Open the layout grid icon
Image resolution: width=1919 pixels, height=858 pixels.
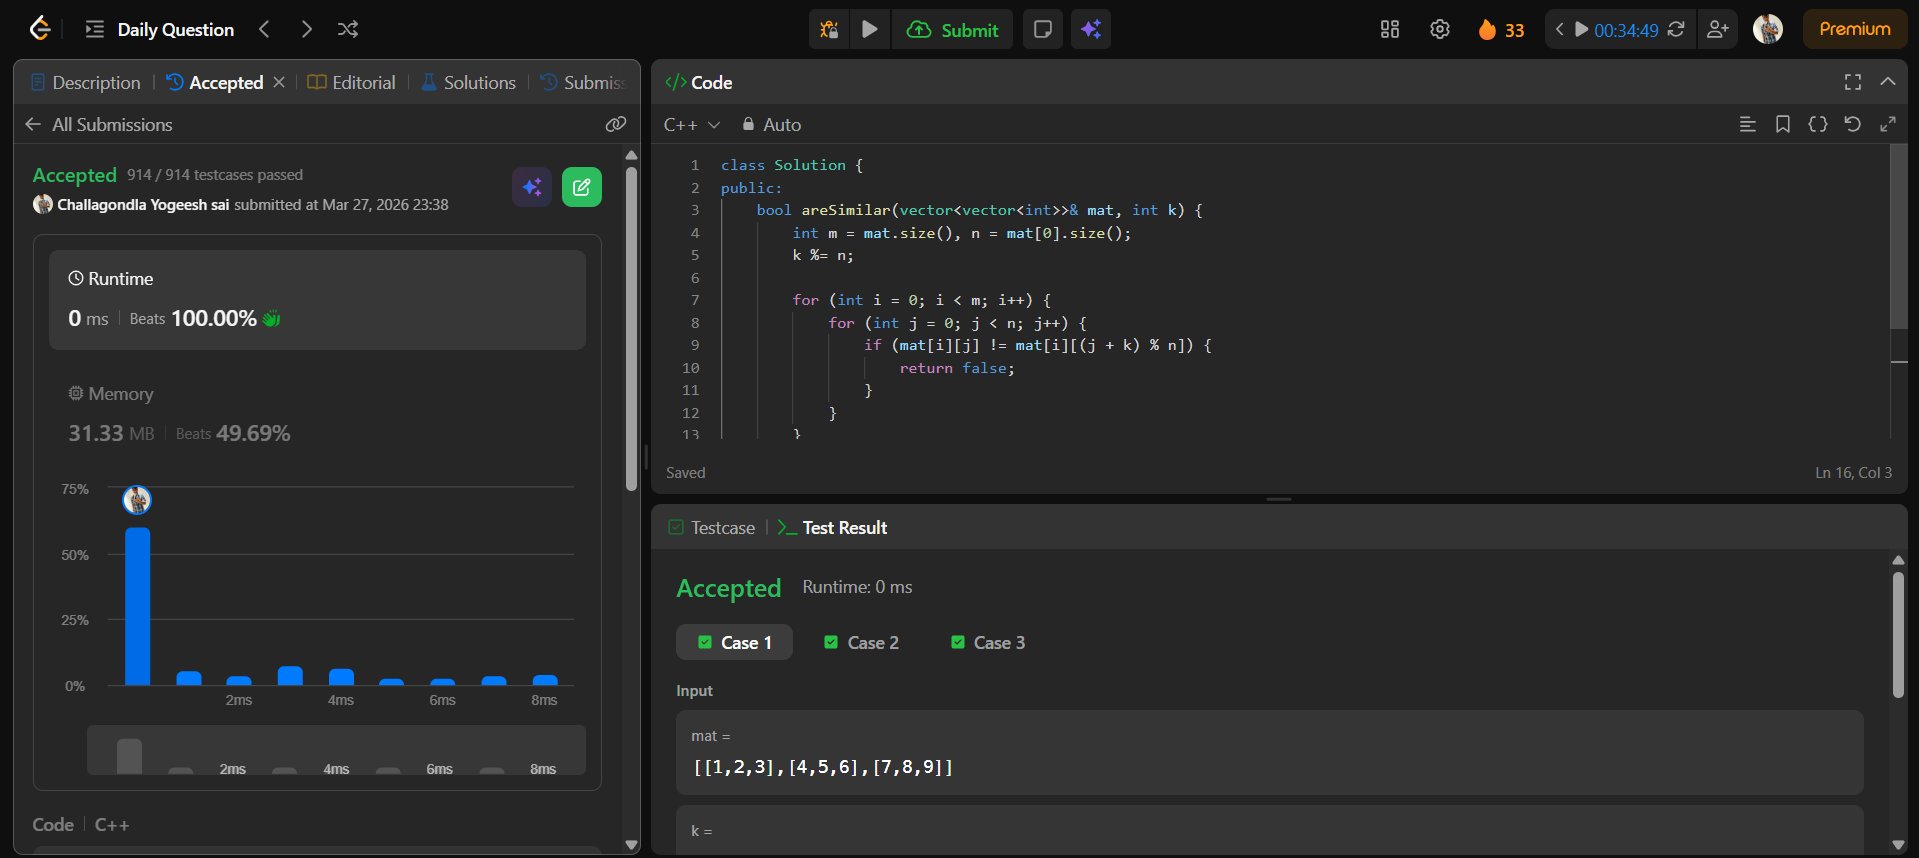[1390, 29]
